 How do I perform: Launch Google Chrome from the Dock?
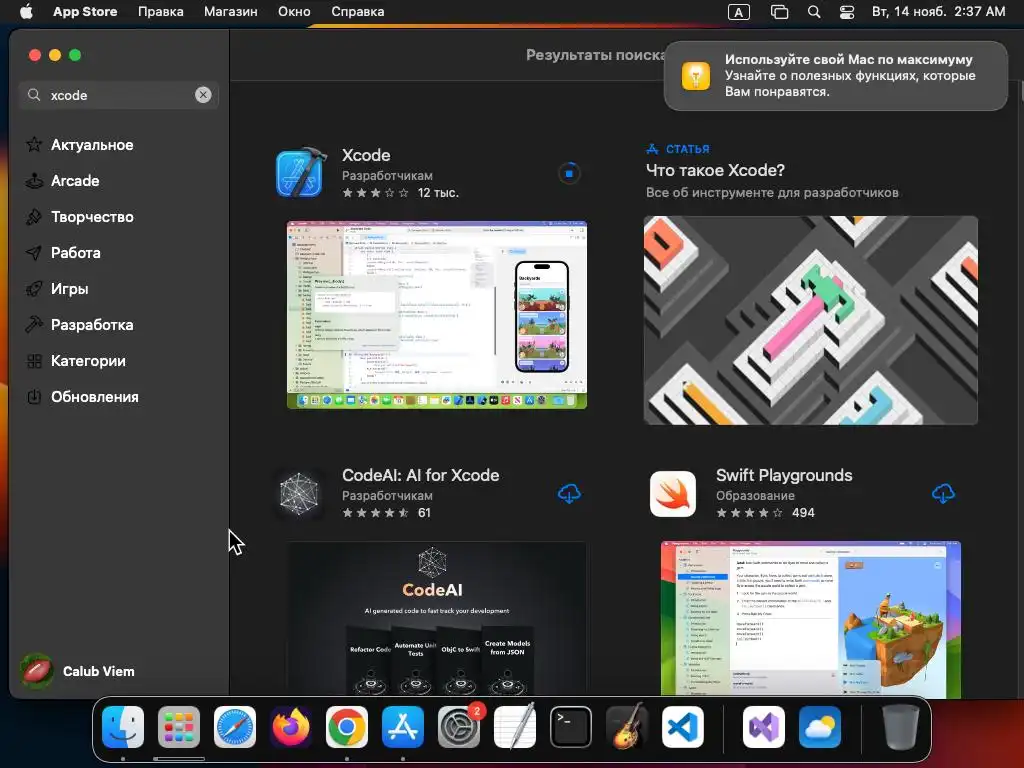tap(347, 727)
